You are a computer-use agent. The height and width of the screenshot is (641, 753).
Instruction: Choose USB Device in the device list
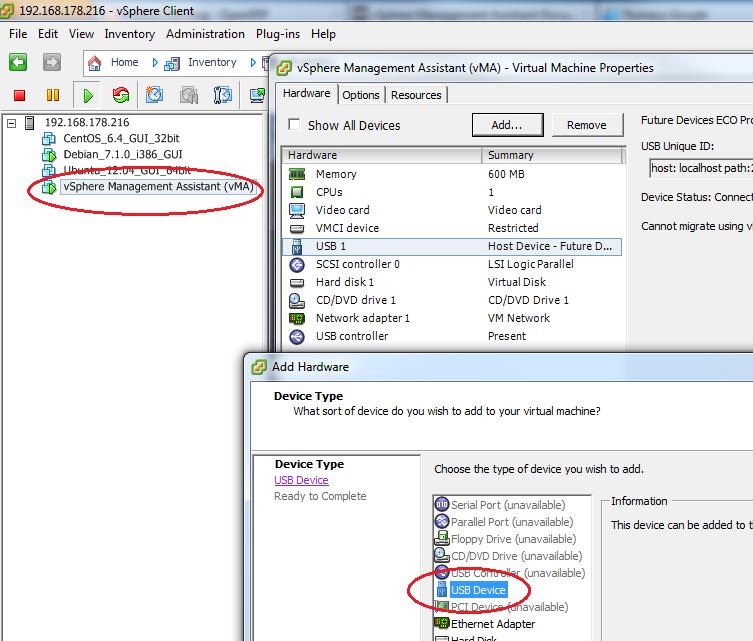(x=478, y=590)
